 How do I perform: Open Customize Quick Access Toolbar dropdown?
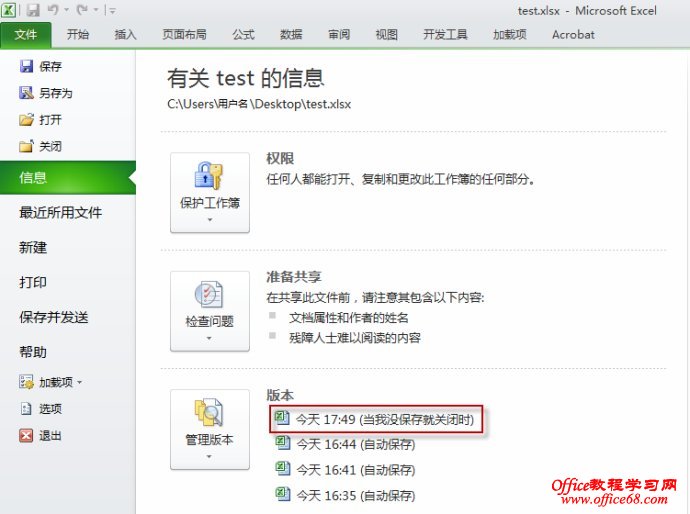(x=113, y=11)
